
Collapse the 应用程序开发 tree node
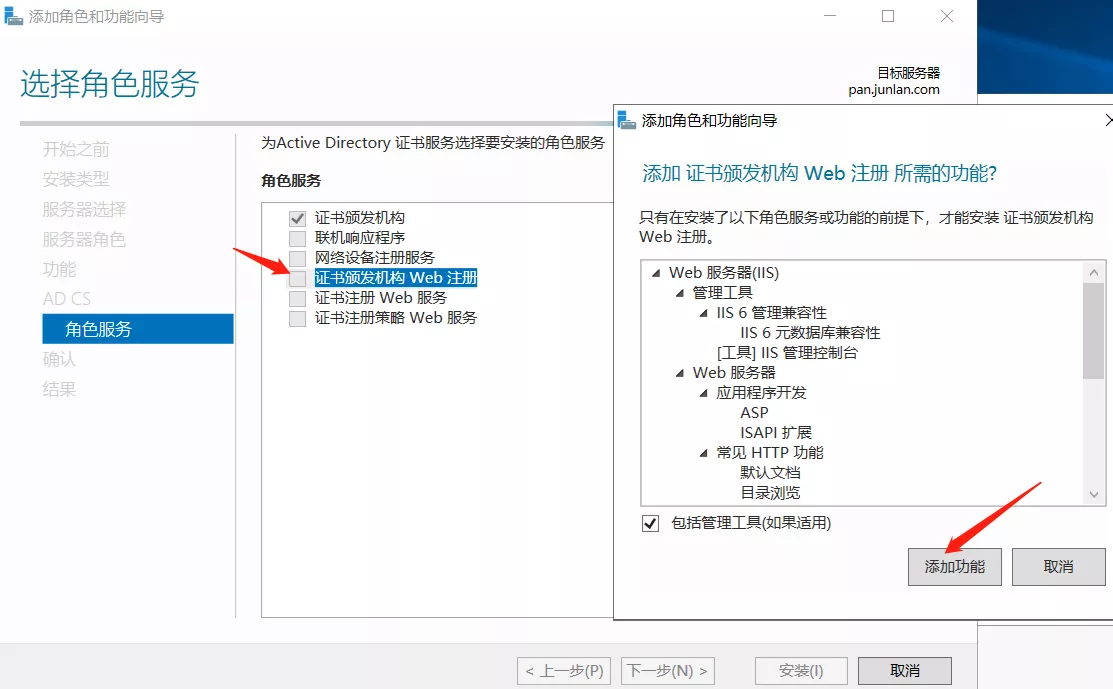[x=704, y=393]
